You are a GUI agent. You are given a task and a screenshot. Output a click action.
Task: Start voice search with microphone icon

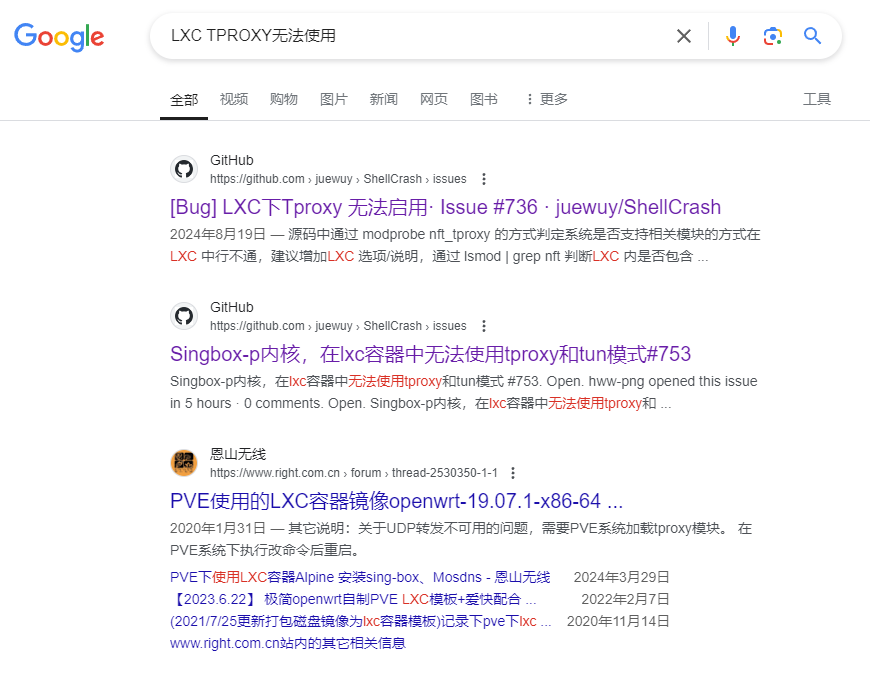click(732, 36)
